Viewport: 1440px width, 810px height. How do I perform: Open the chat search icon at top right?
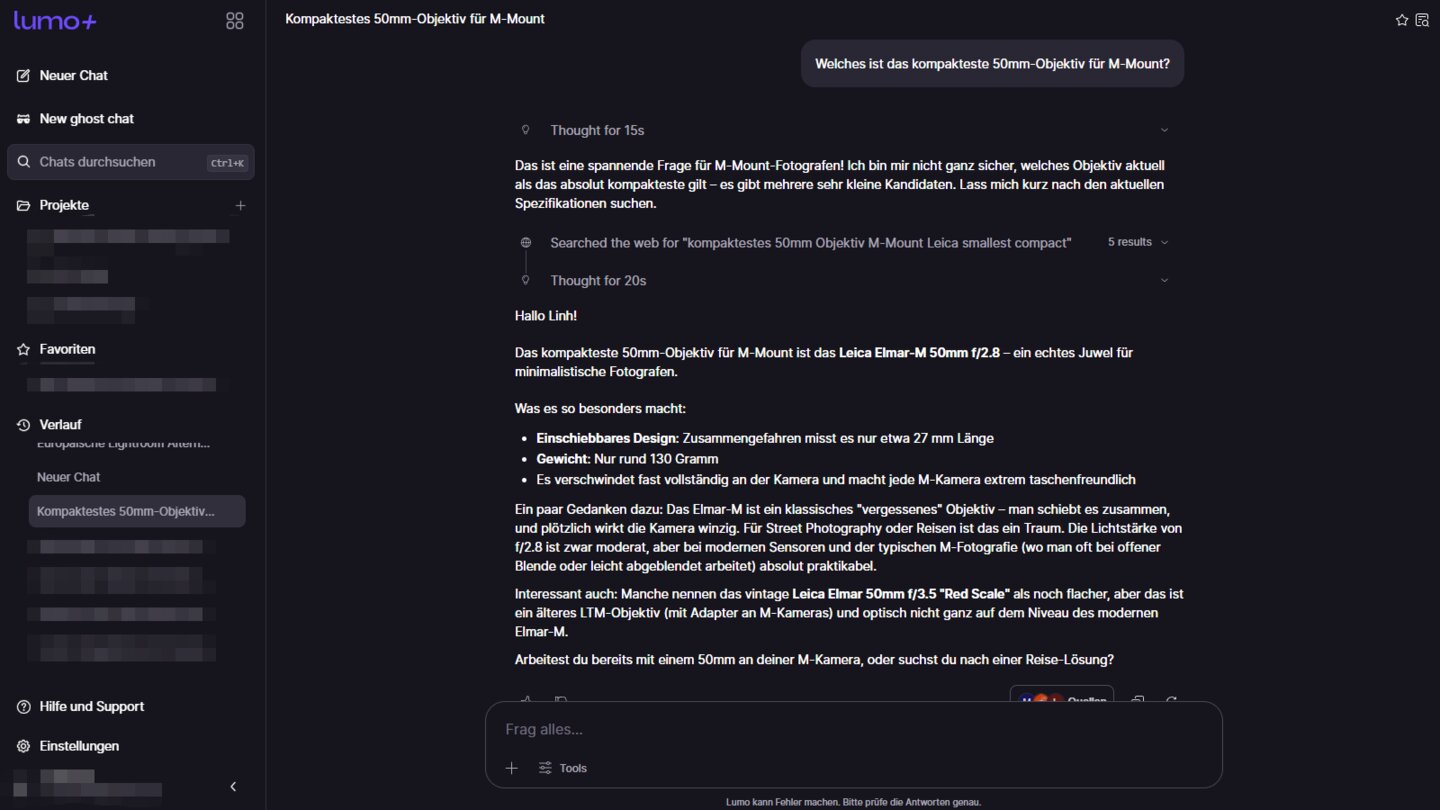tap(1422, 20)
